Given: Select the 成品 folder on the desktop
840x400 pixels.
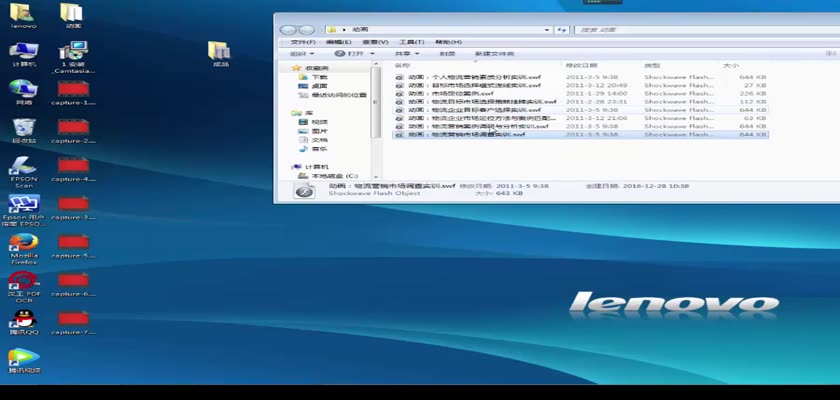Looking at the screenshot, I should click(220, 54).
